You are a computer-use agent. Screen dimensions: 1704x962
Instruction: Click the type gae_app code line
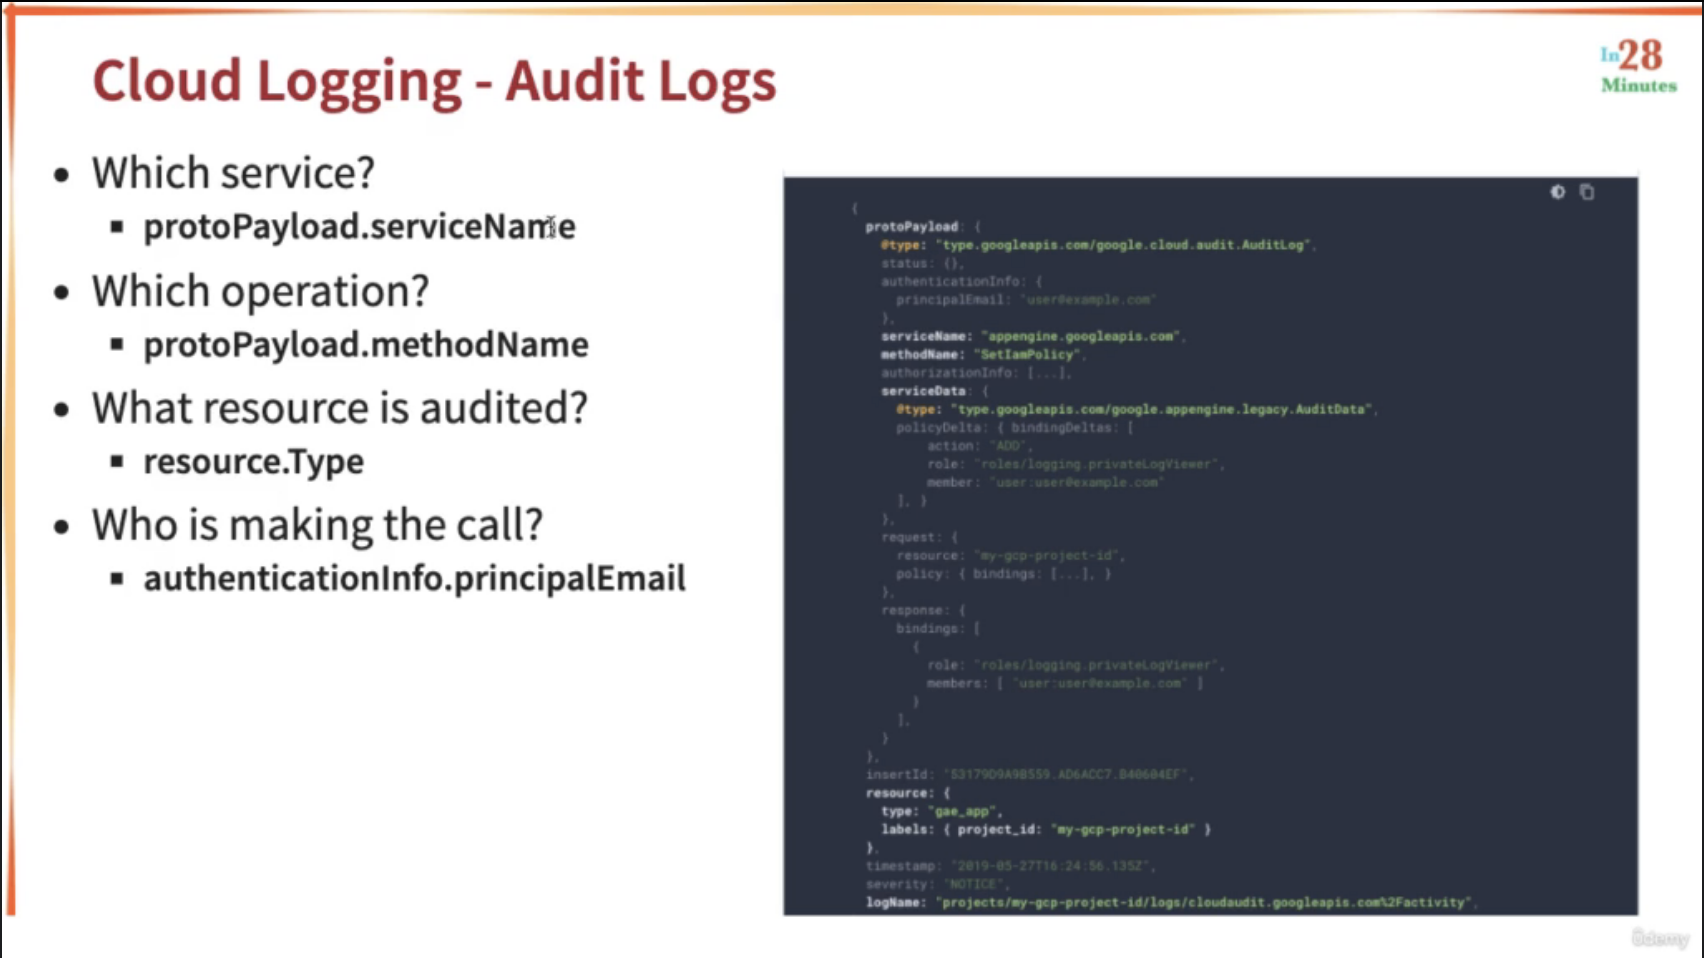[941, 812]
